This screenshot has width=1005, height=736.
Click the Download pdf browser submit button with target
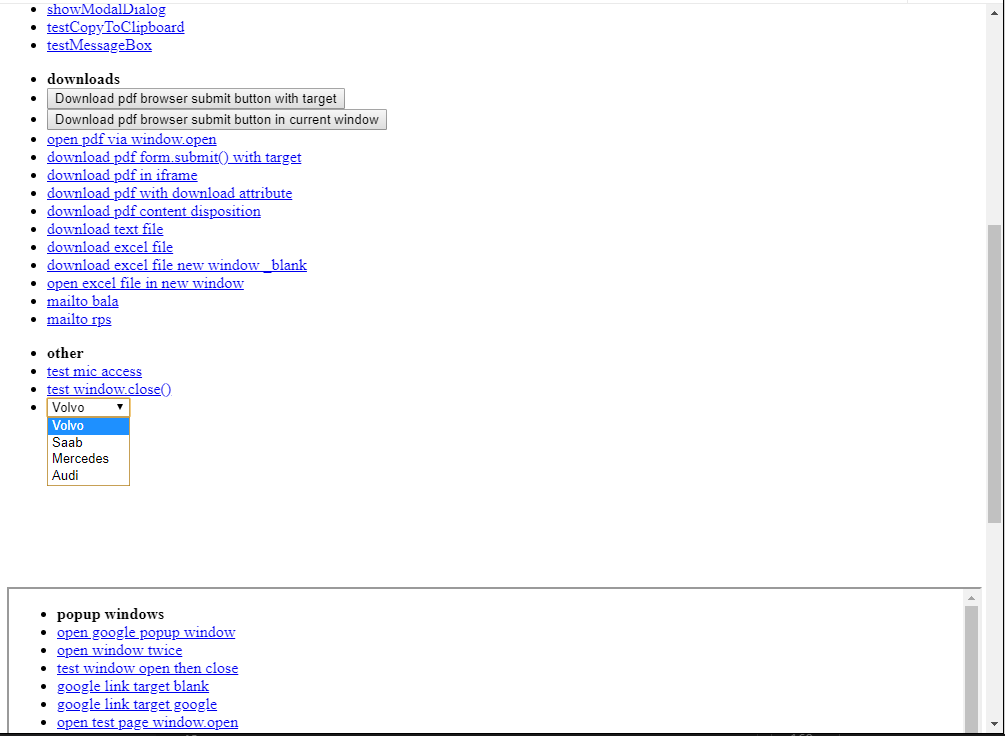coord(195,98)
